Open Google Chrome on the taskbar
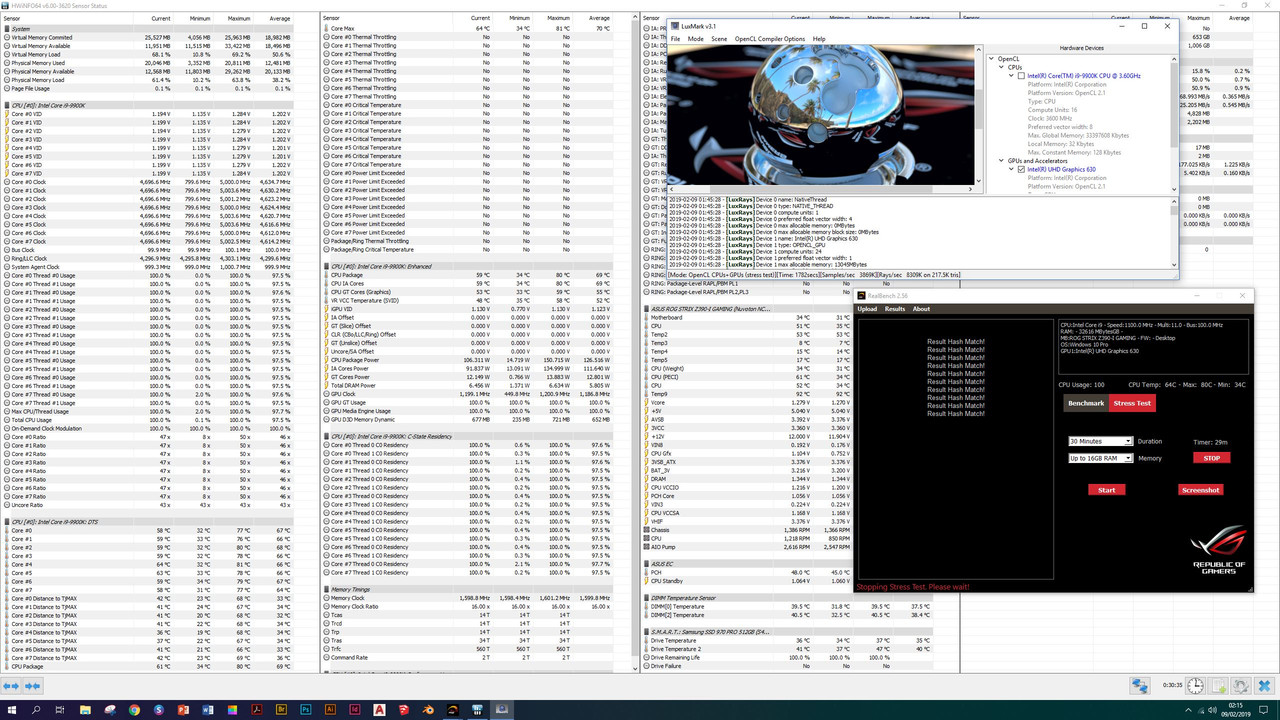This screenshot has width=1280, height=720. click(x=134, y=709)
